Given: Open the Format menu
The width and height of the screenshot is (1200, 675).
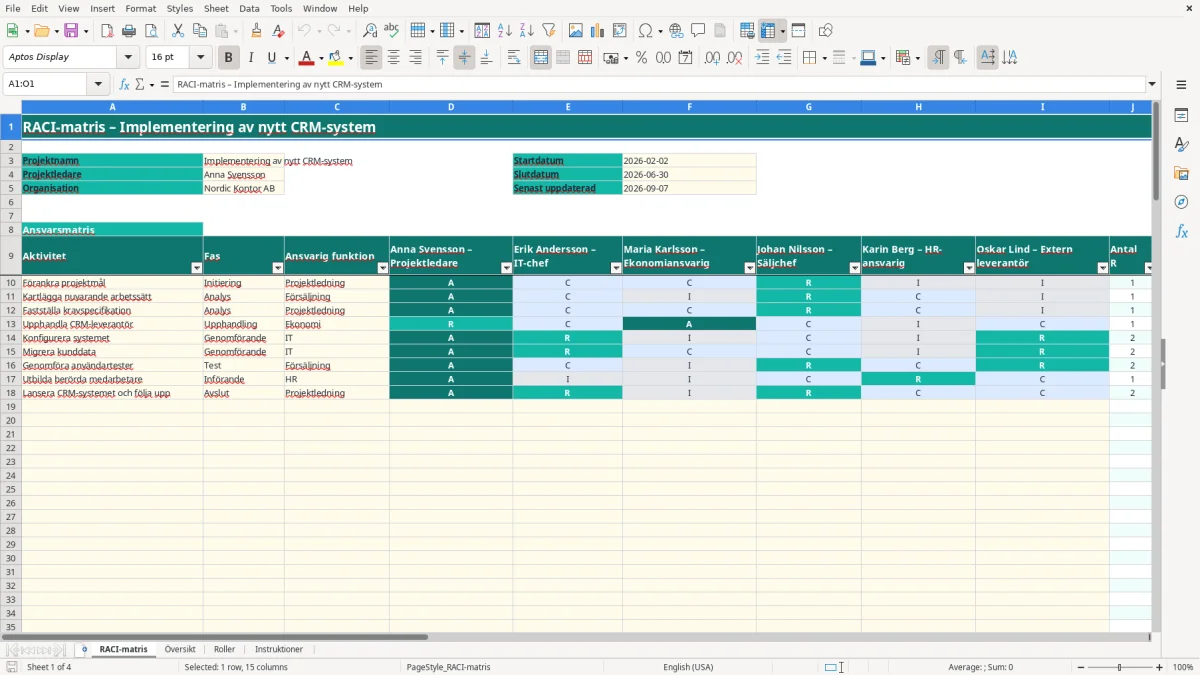Looking at the screenshot, I should click(141, 8).
